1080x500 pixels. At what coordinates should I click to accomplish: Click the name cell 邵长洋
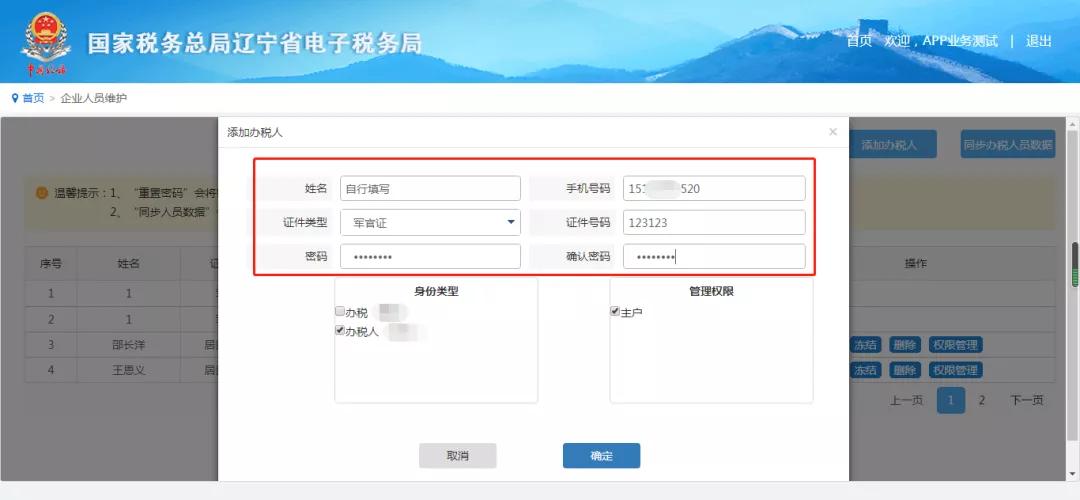pyautogui.click(x=129, y=345)
